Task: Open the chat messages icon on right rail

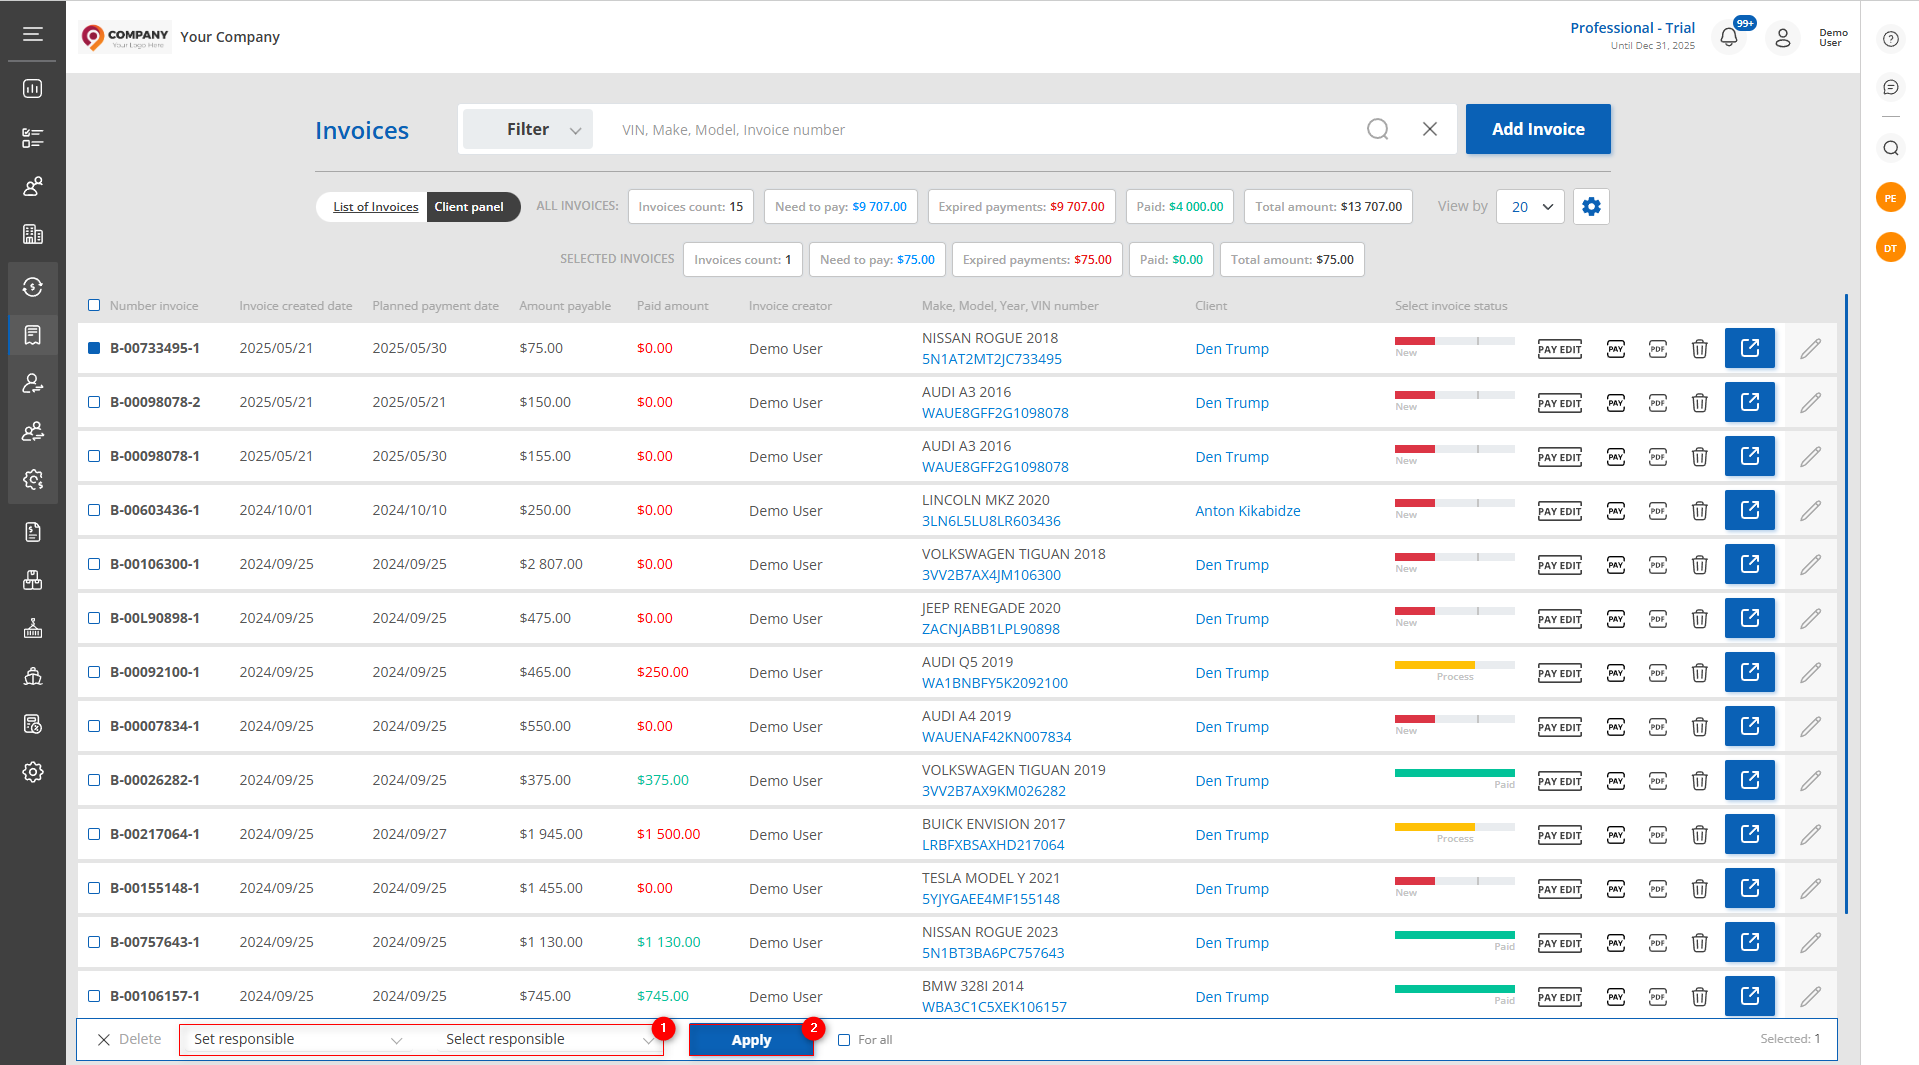Action: 1890,88
